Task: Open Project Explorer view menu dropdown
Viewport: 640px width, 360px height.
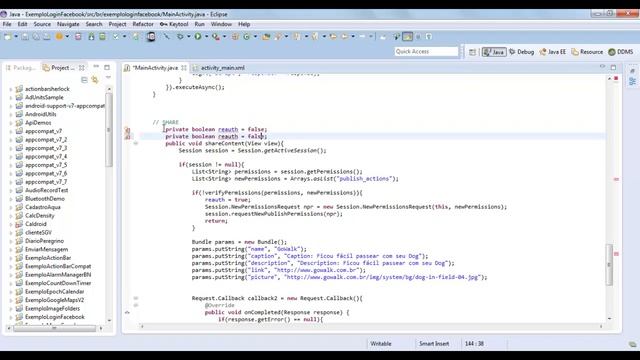Action: click(x=108, y=78)
